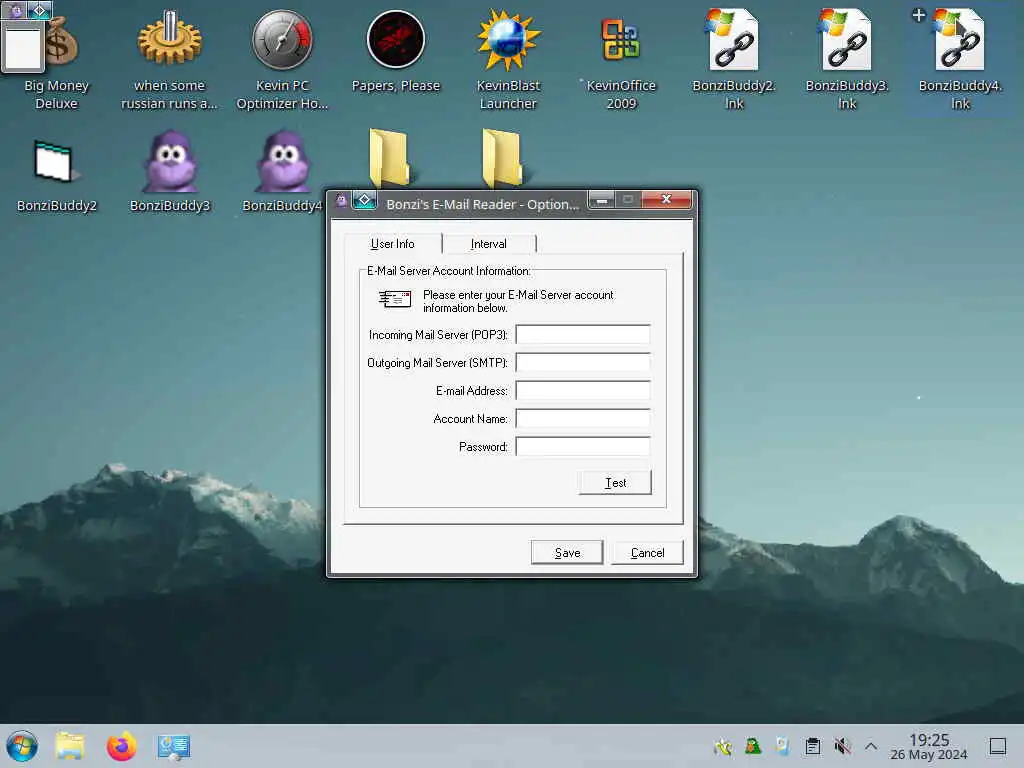Switch to the User Info tab
The image size is (1024, 768).
392,244
